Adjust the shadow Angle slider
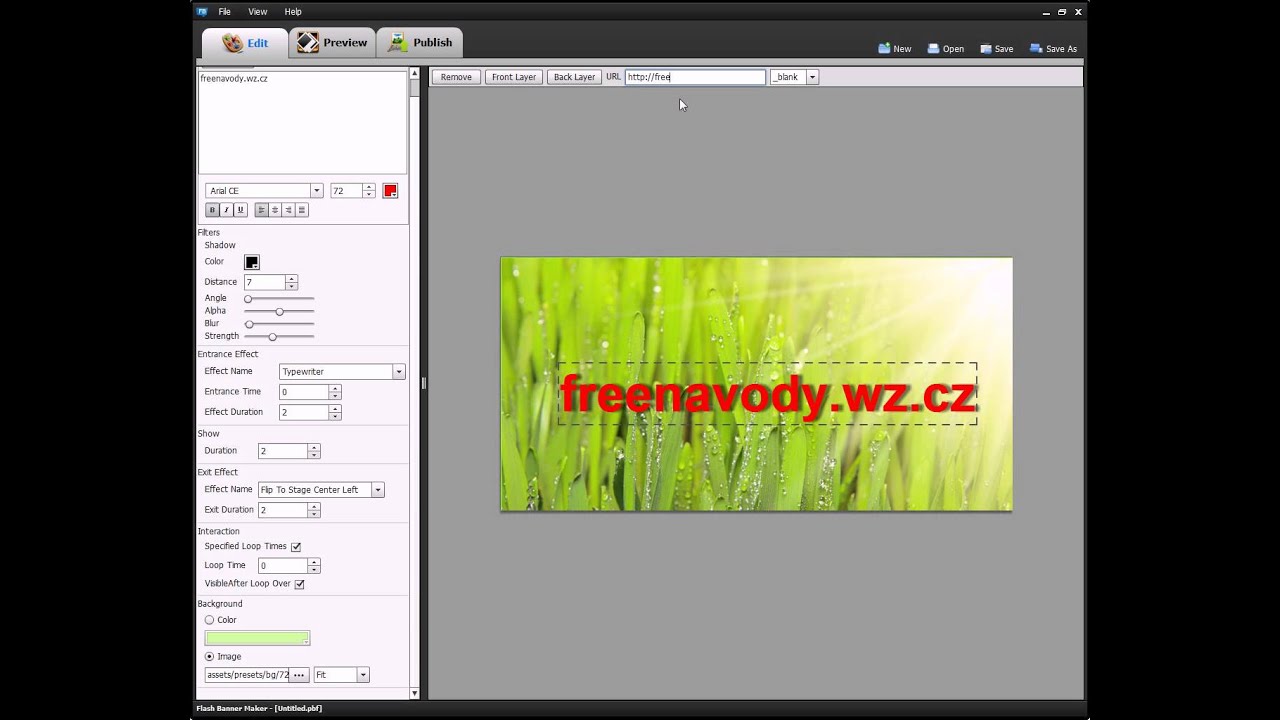Image resolution: width=1280 pixels, height=720 pixels. click(x=279, y=298)
